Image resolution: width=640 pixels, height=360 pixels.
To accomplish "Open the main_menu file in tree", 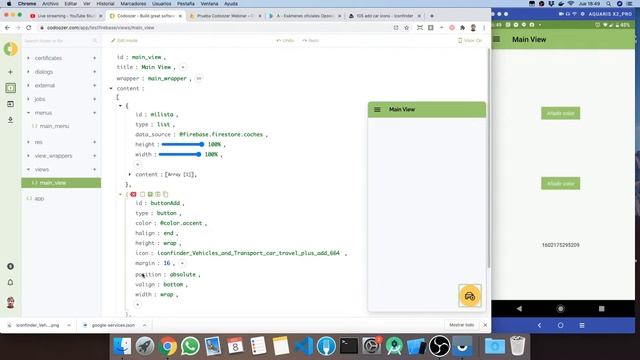I will point(54,126).
